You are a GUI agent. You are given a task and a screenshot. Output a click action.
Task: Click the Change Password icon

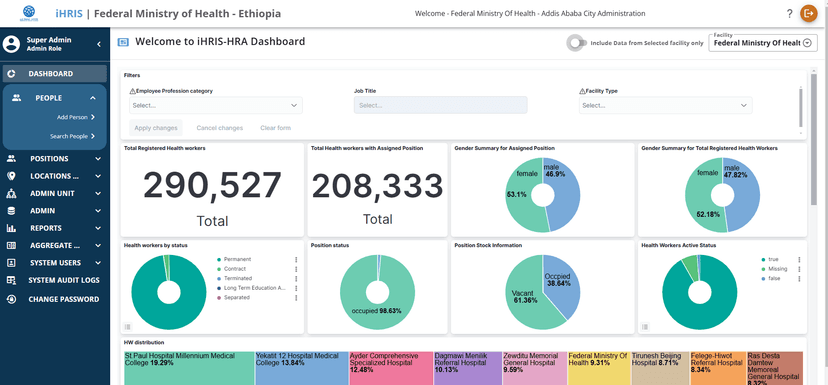click(x=11, y=299)
